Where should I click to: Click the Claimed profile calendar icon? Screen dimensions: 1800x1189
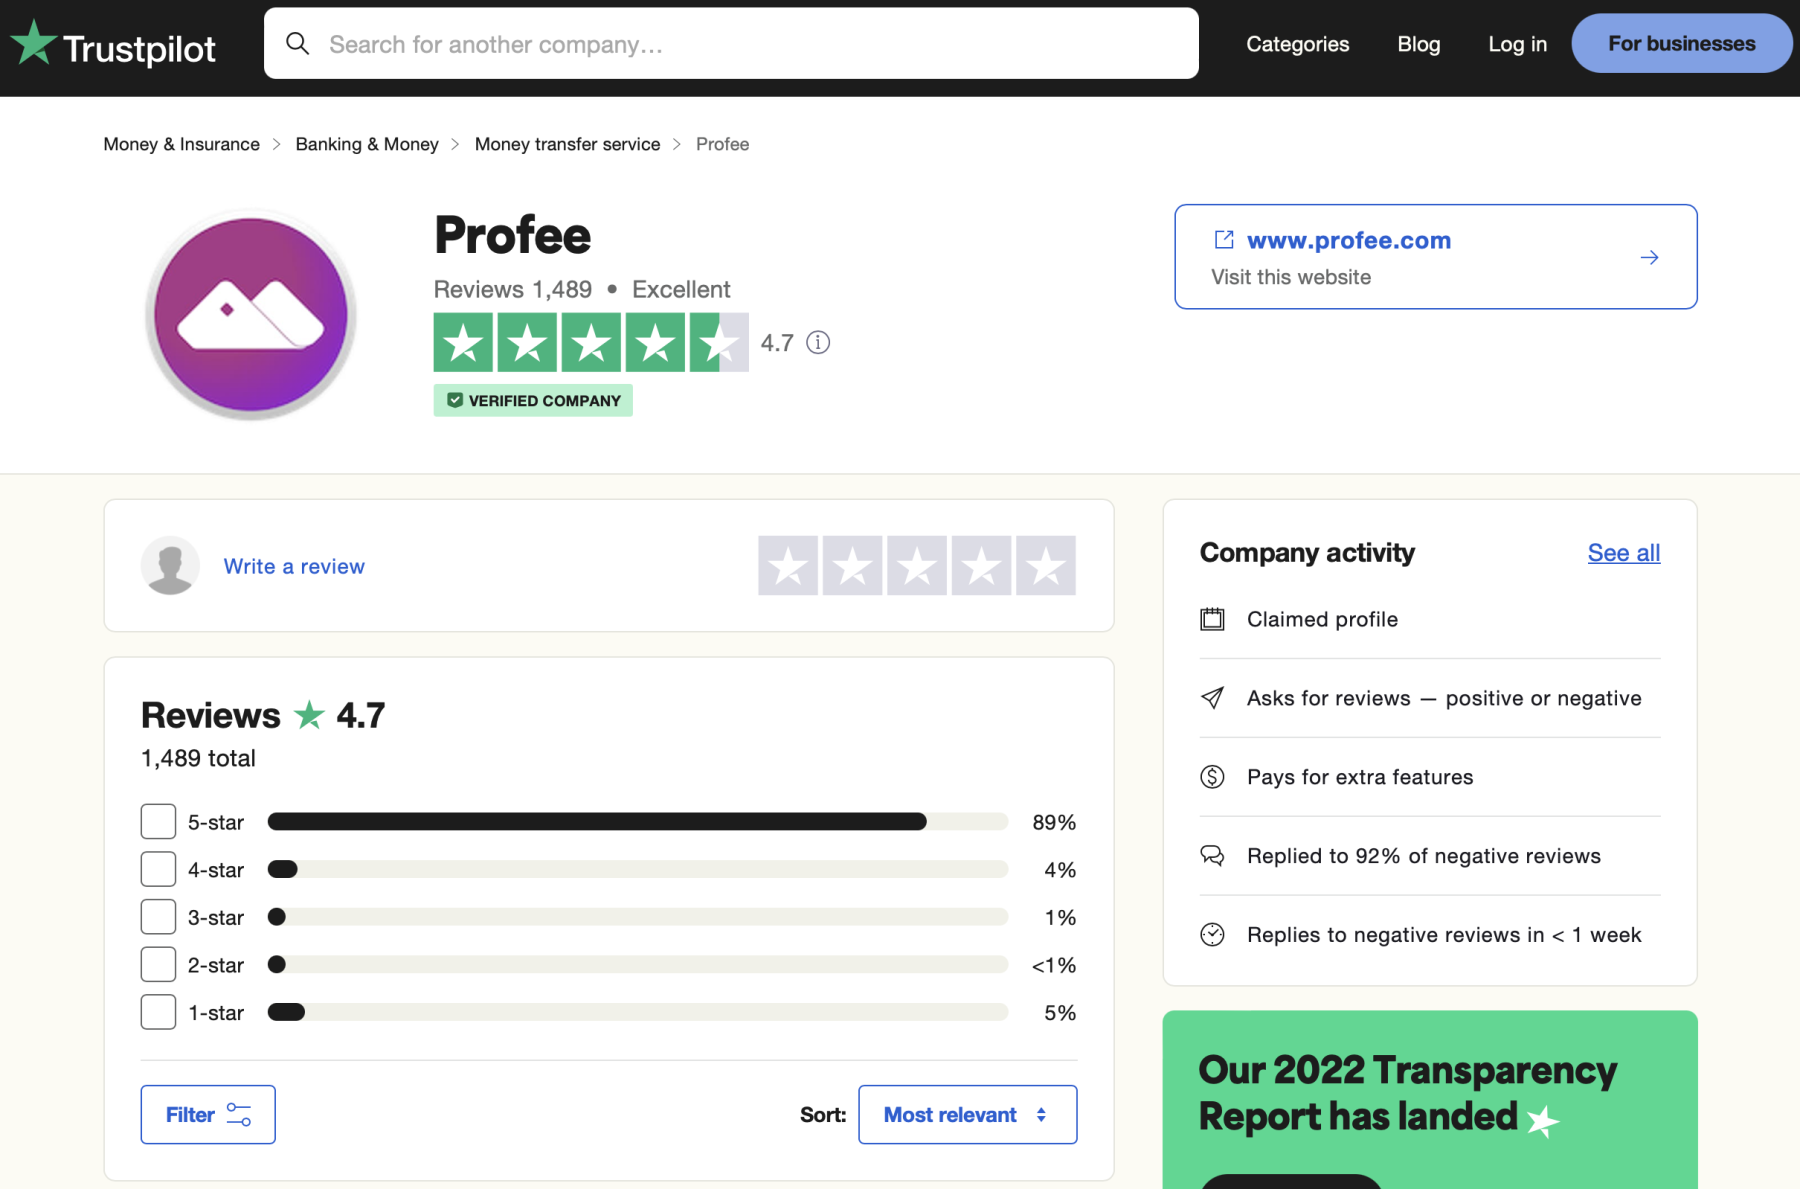1212,619
